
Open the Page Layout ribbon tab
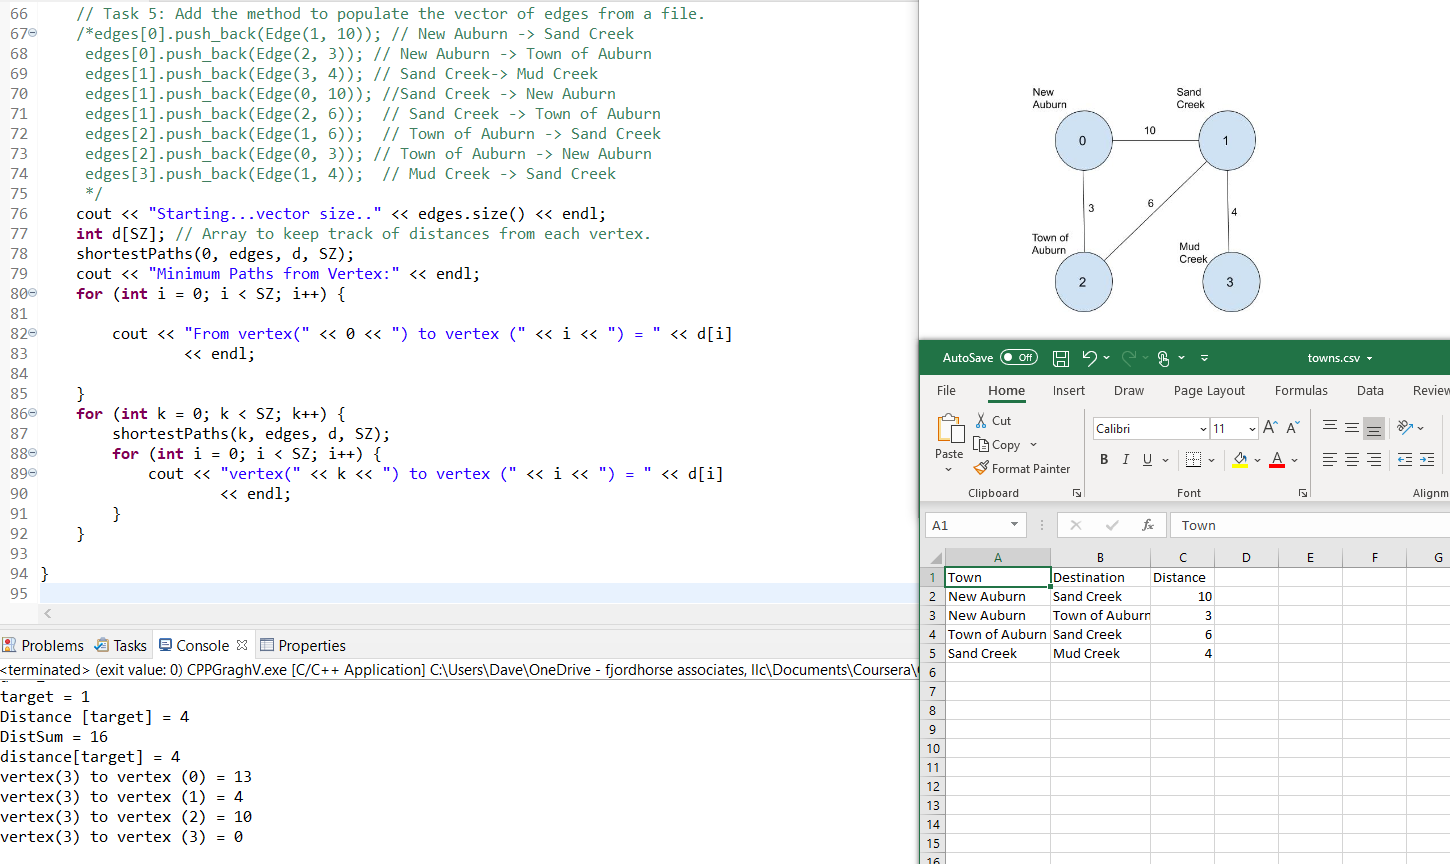[1209, 391]
